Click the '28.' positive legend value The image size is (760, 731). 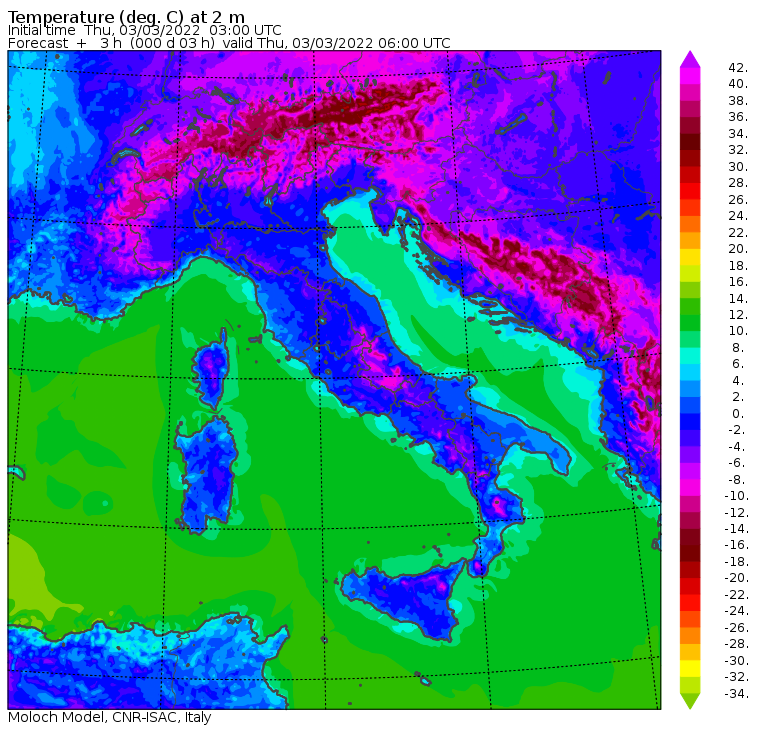(738, 183)
